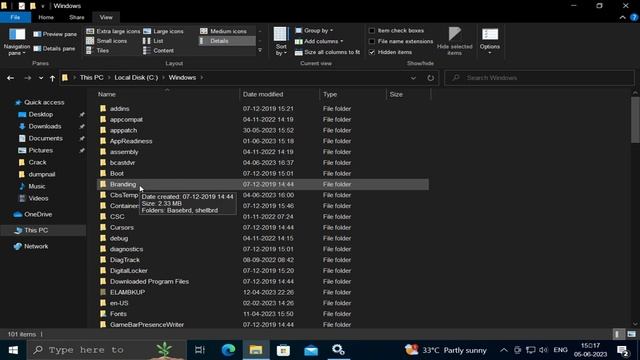640x360 pixels.
Task: Open recent locations dropdown arrow
Action: (41, 78)
